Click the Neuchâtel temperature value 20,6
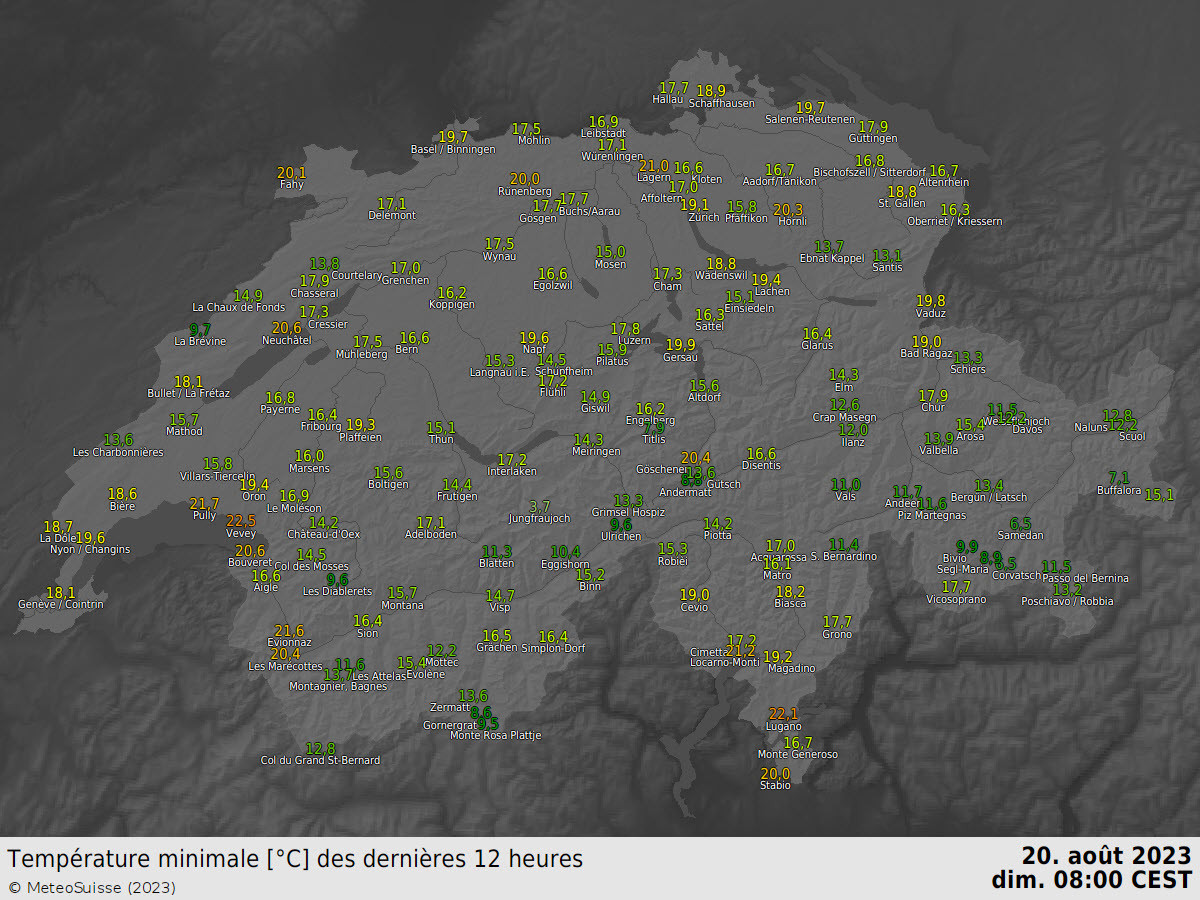 point(286,328)
